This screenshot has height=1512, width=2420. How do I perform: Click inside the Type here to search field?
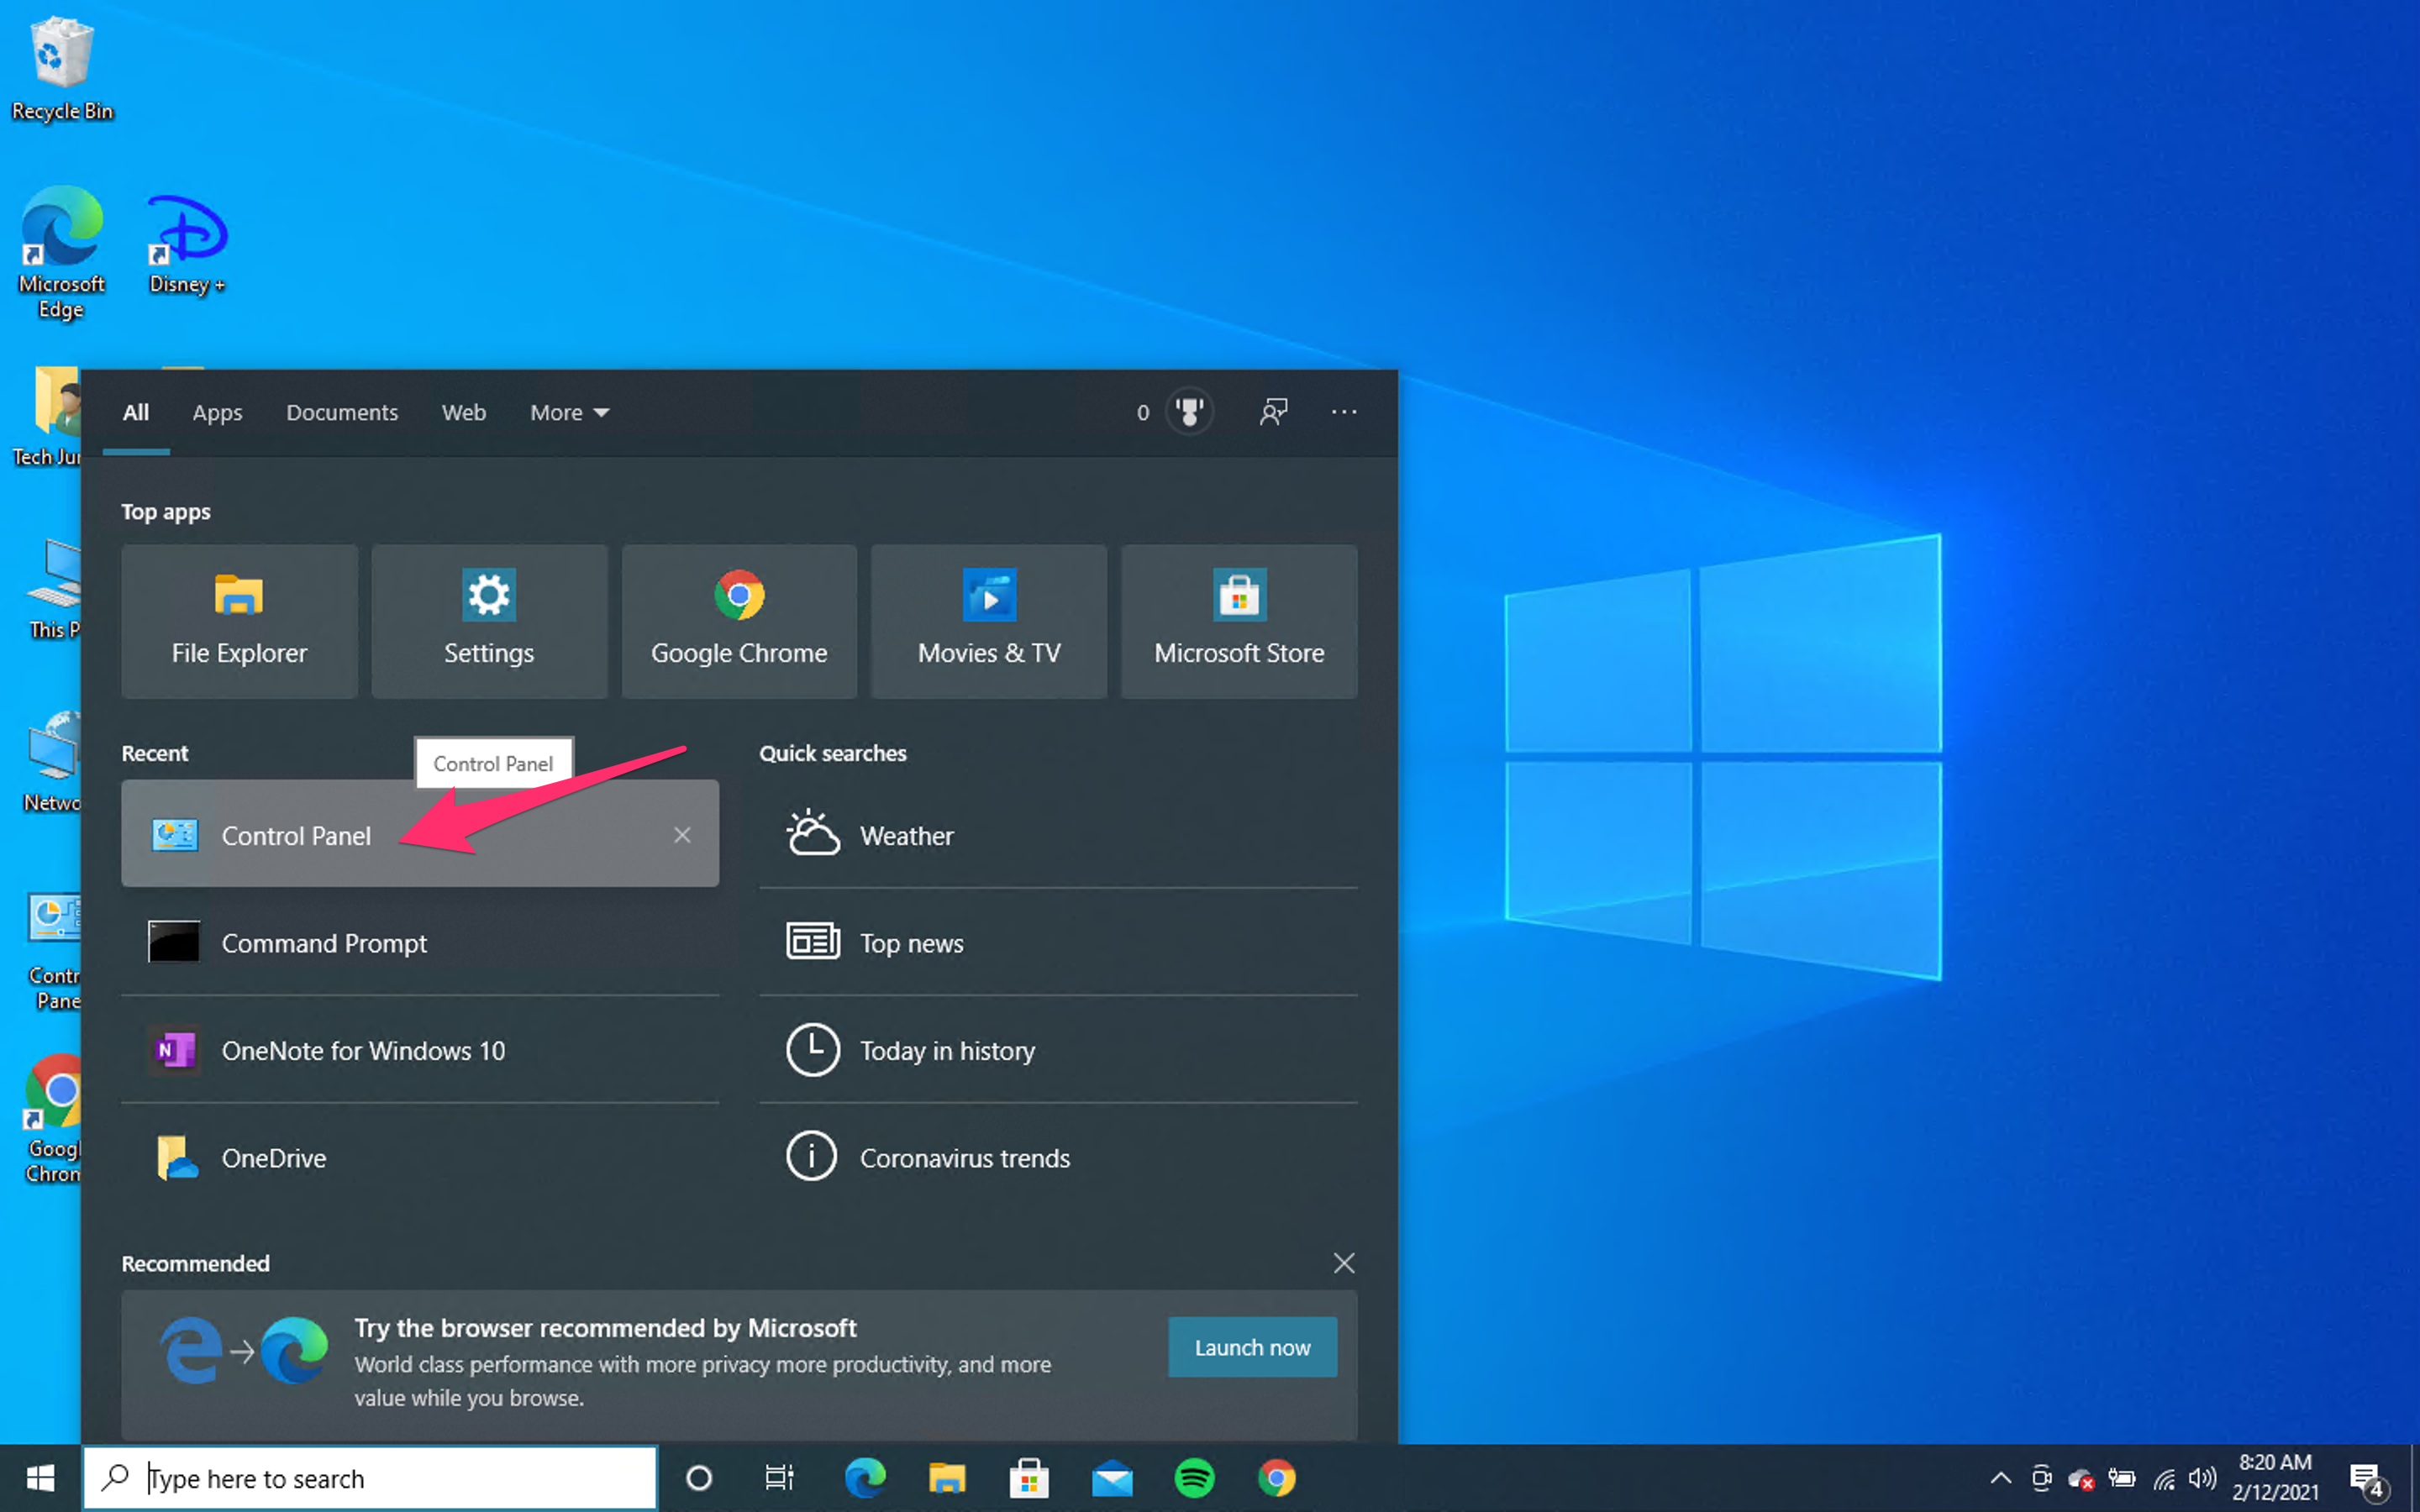(370, 1477)
